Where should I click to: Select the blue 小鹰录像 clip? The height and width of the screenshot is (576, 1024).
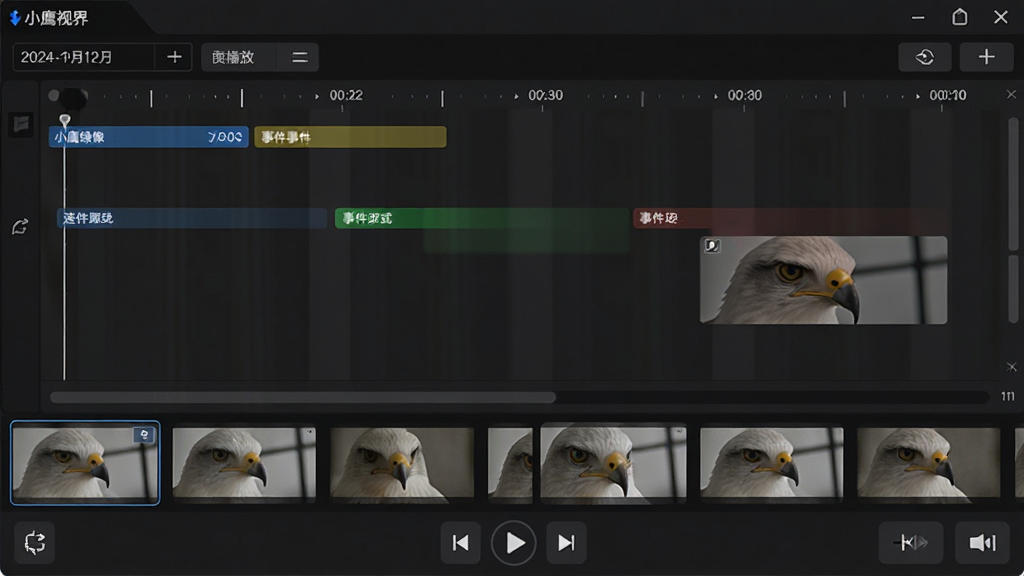coord(149,137)
